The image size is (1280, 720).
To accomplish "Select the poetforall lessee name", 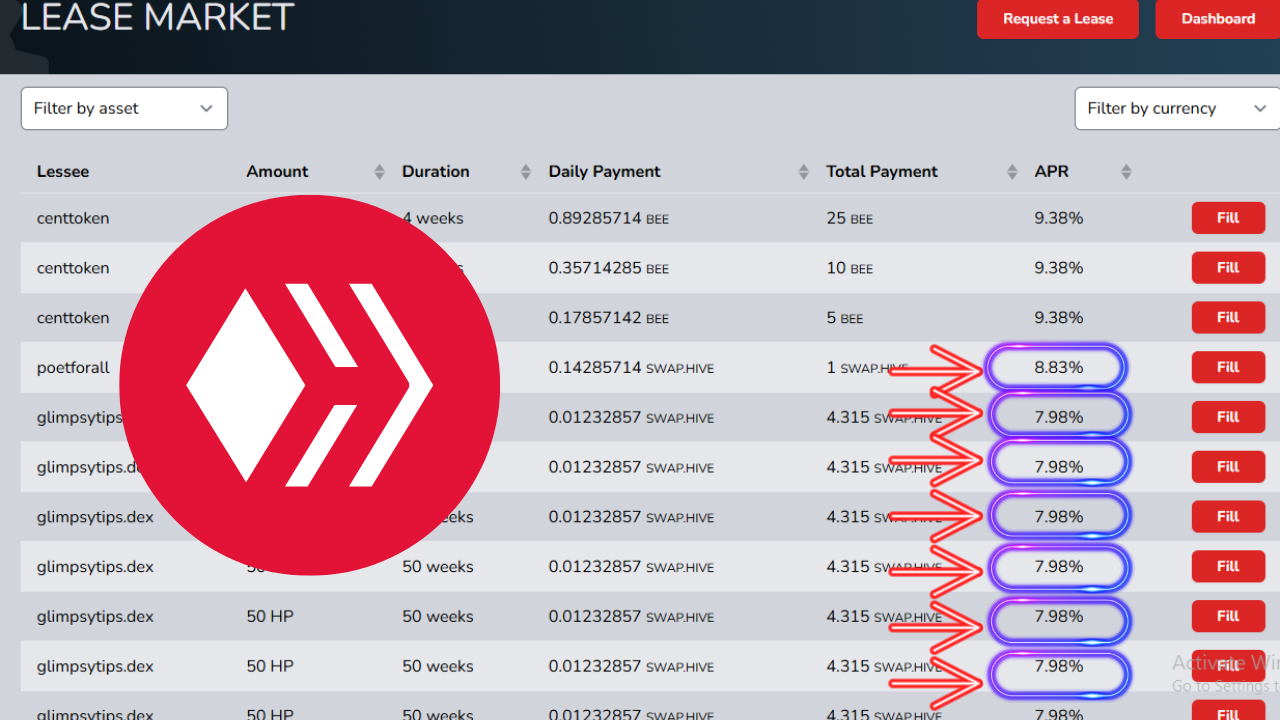I will pos(73,368).
